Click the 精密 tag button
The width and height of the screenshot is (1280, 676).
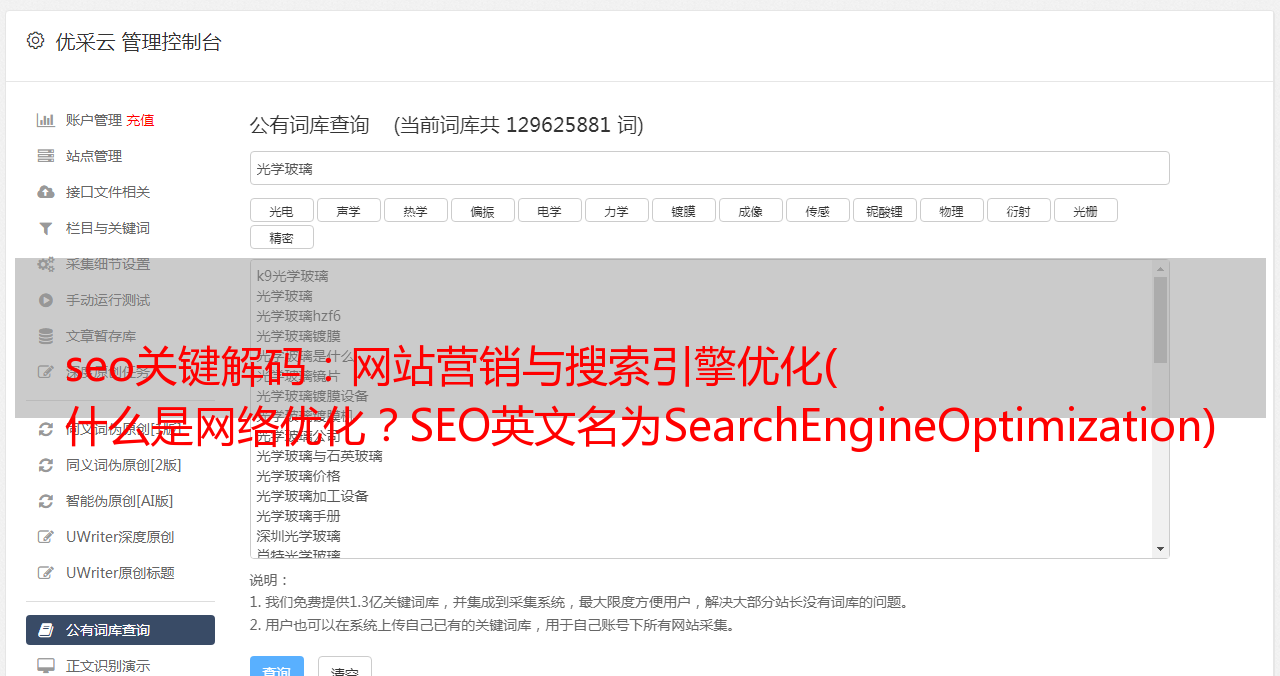coord(282,237)
